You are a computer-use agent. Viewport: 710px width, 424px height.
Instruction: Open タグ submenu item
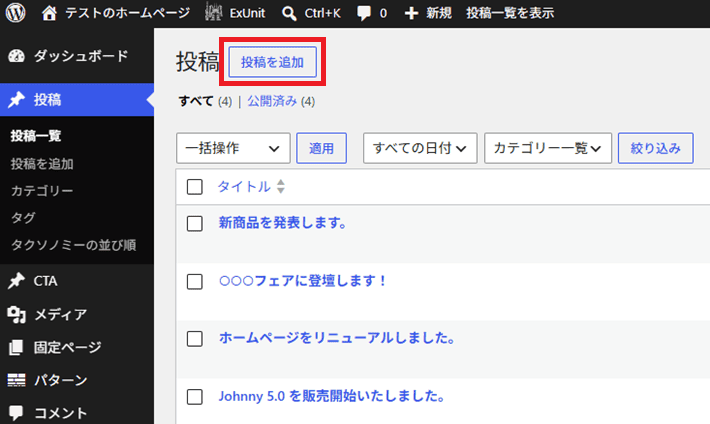click(23, 218)
